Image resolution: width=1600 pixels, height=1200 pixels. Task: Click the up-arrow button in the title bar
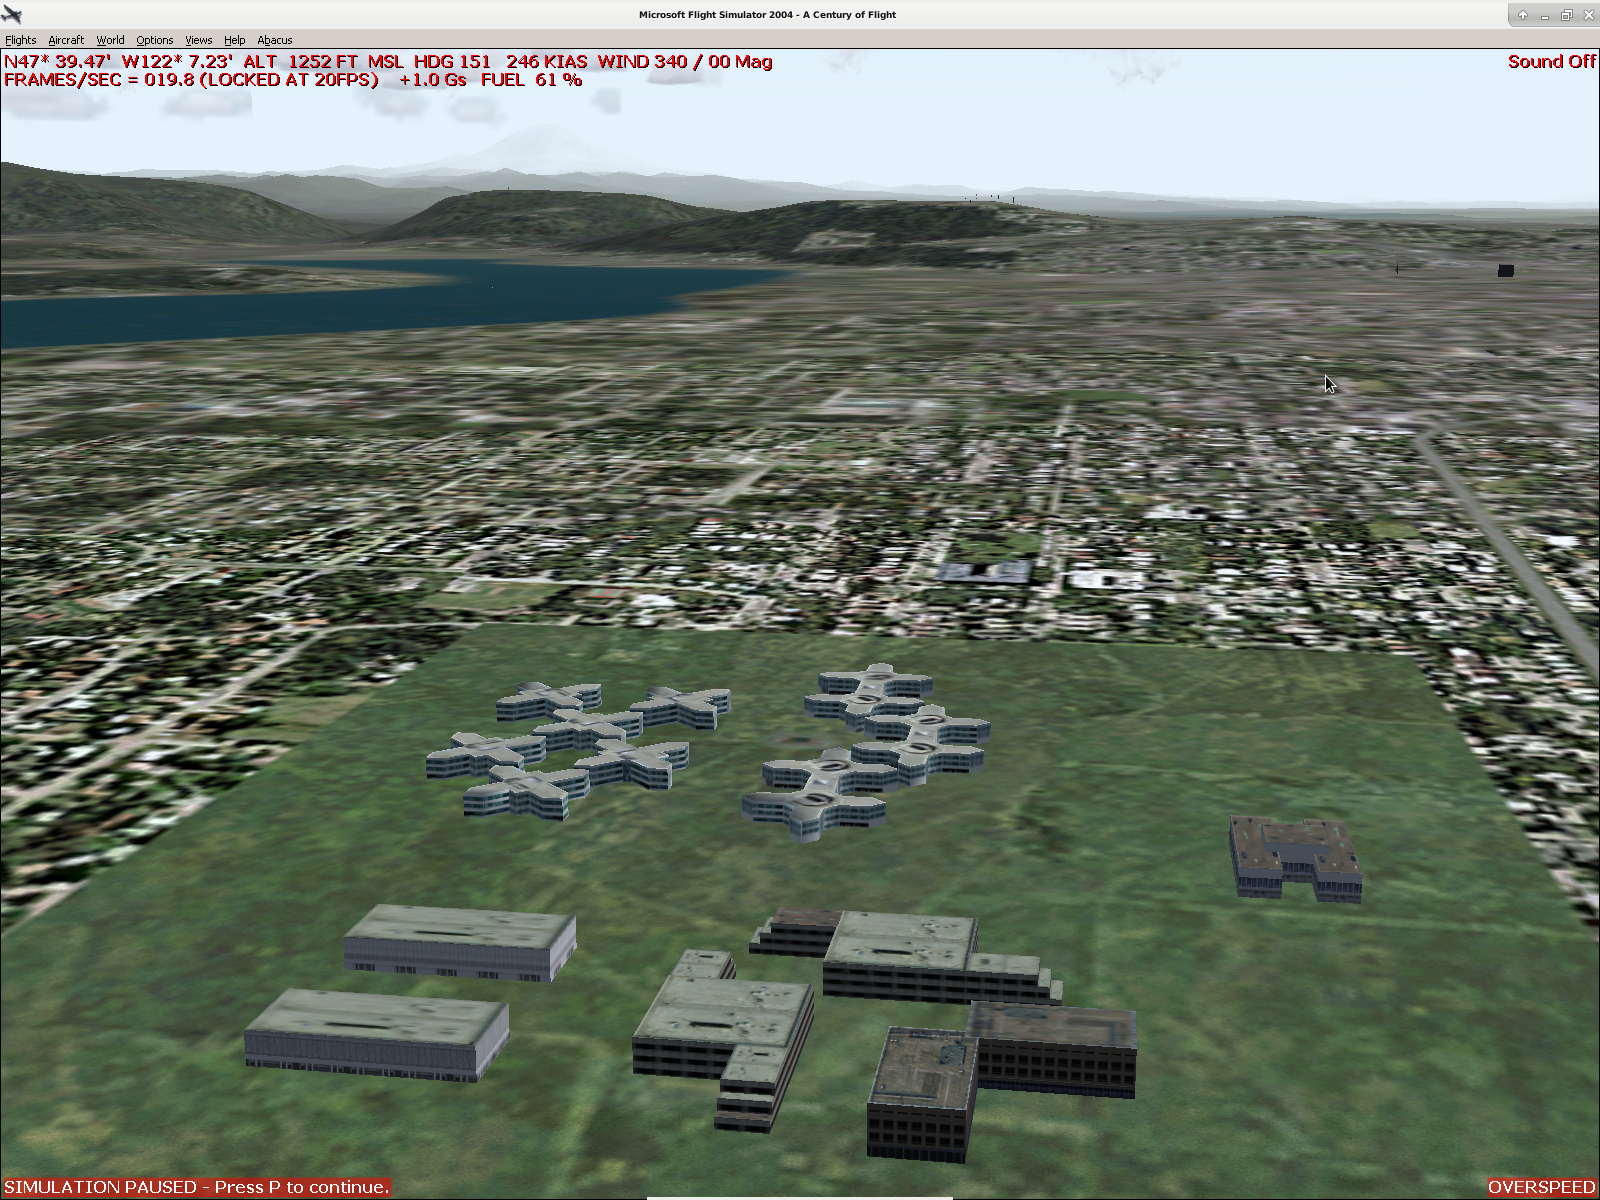[x=1522, y=15]
